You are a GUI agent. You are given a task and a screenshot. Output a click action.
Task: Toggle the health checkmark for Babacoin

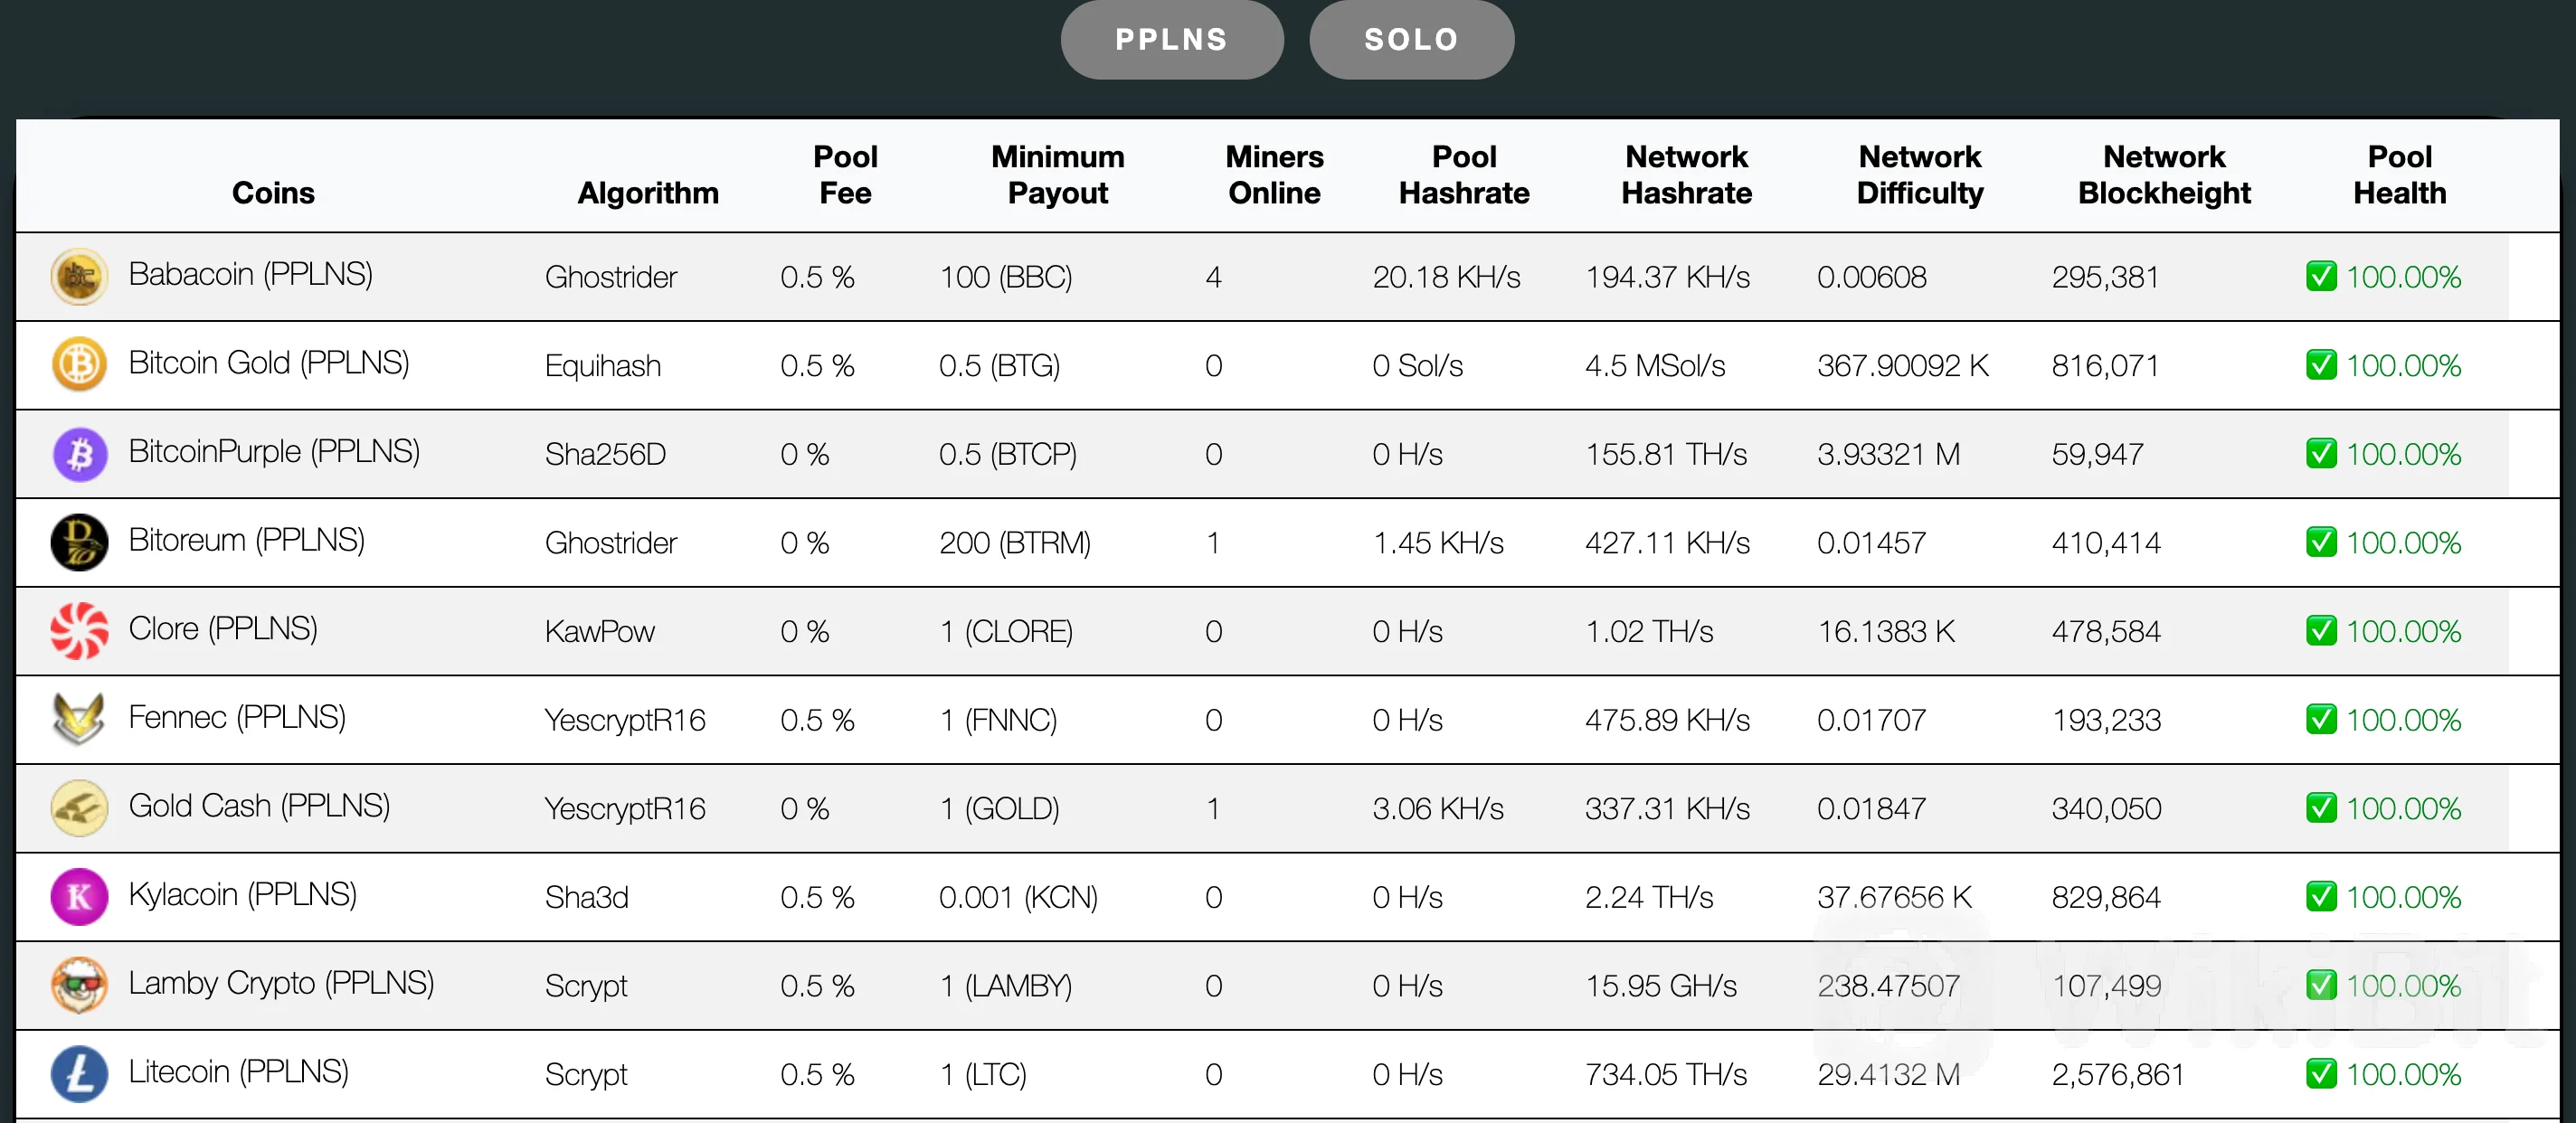[2323, 277]
